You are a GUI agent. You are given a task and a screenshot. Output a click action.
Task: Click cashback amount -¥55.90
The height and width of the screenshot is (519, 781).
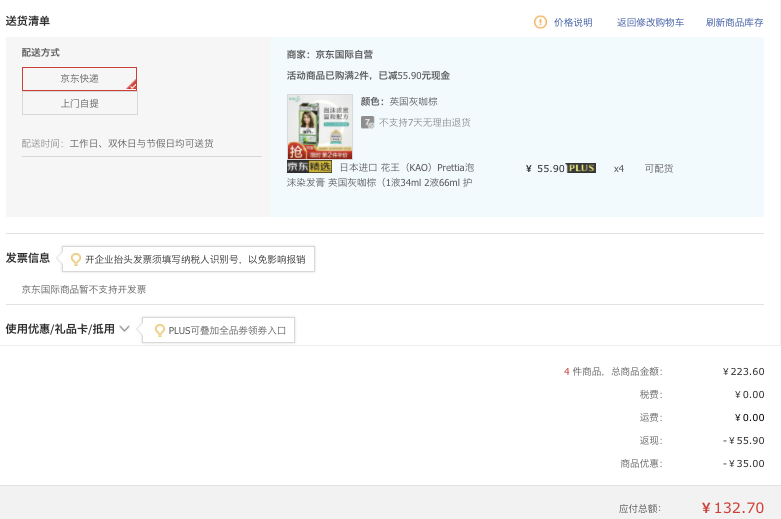744,440
